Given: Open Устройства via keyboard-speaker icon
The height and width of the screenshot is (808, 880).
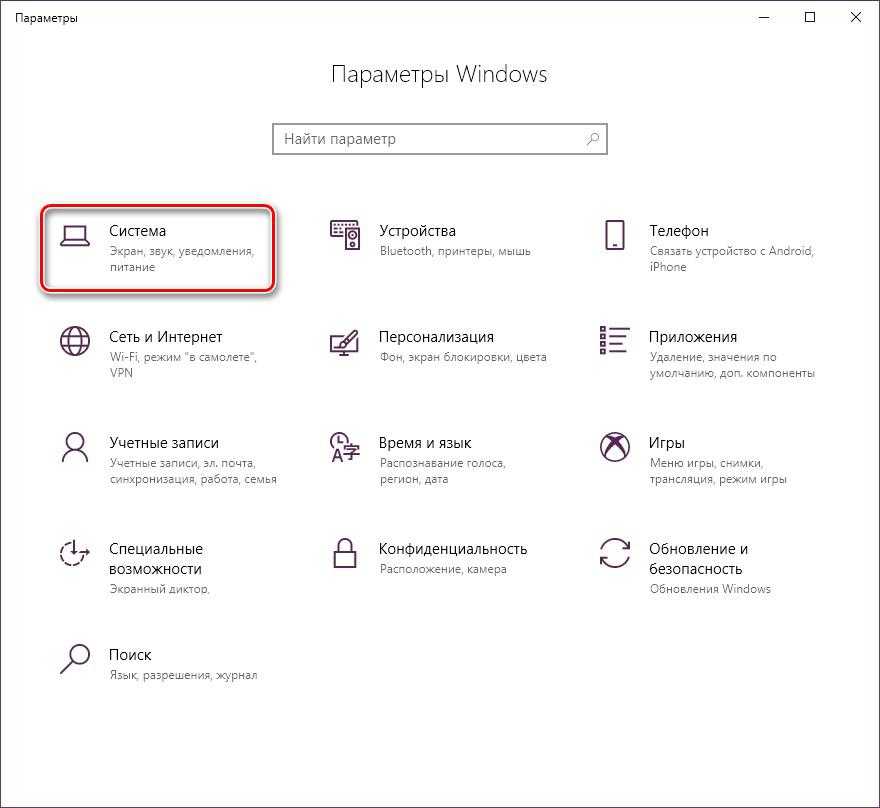Looking at the screenshot, I should 344,236.
